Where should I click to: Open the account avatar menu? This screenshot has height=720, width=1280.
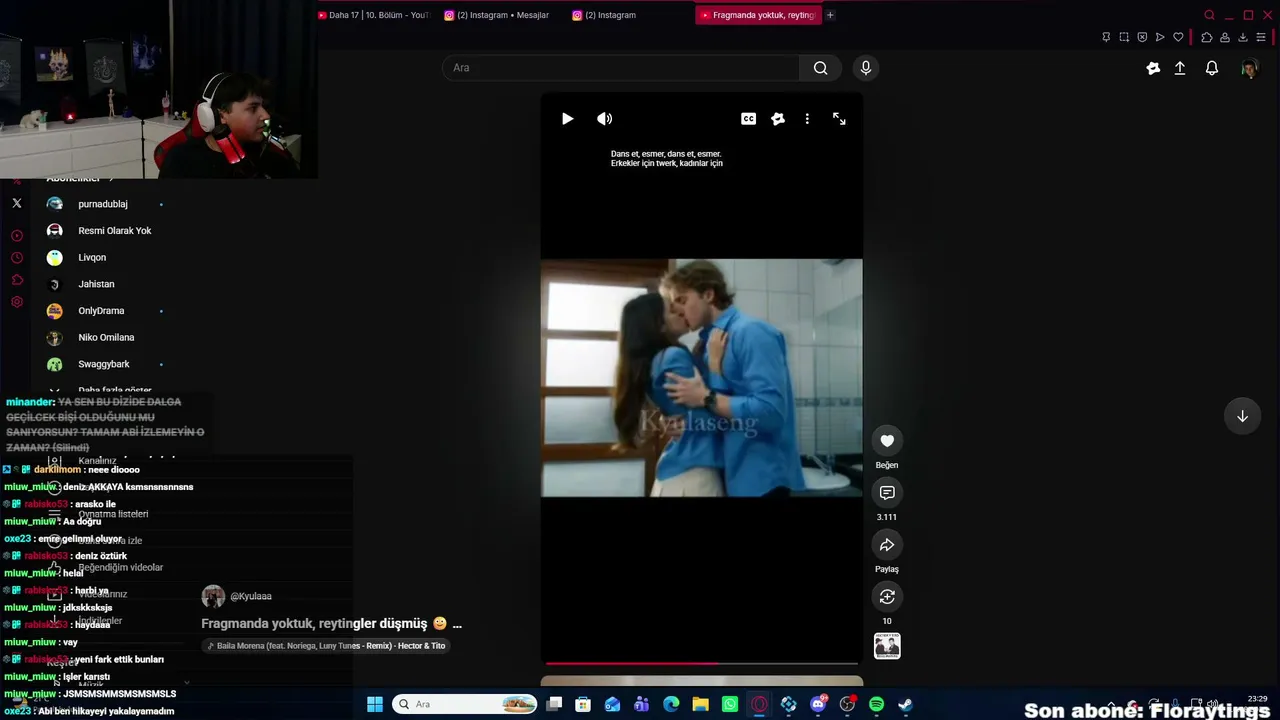[x=1249, y=68]
